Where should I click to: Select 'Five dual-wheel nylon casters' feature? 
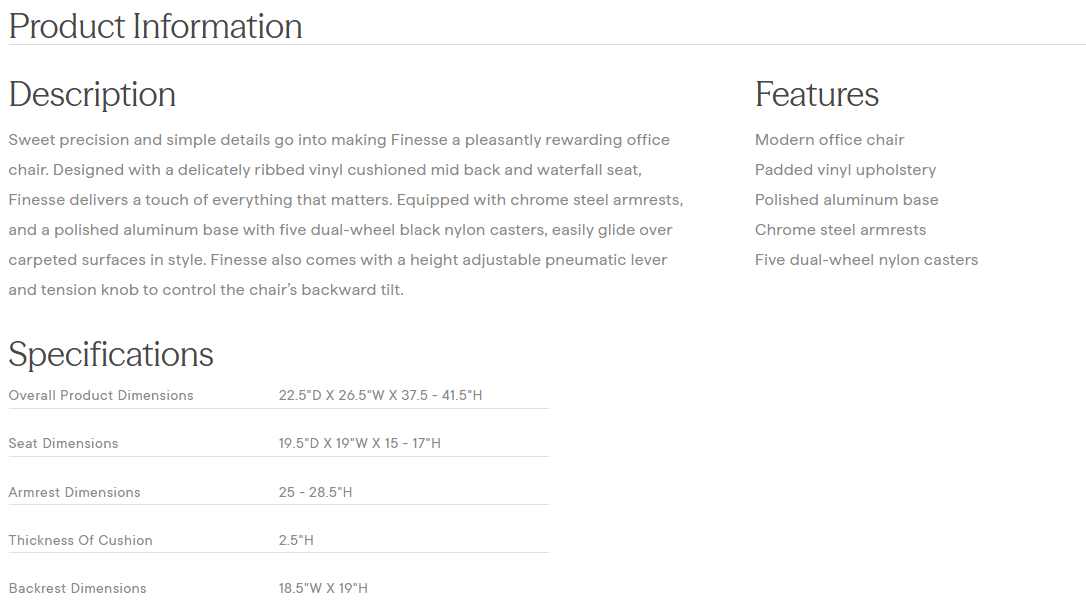(866, 260)
